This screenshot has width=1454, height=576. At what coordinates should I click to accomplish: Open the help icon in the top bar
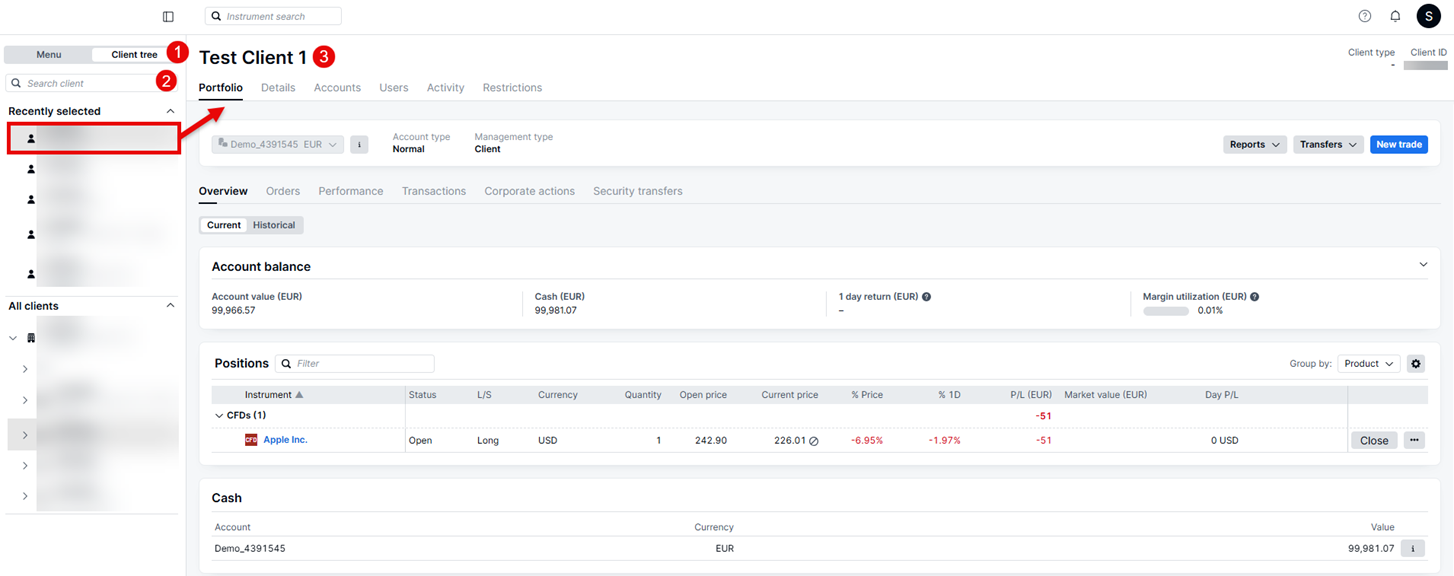coord(1364,15)
